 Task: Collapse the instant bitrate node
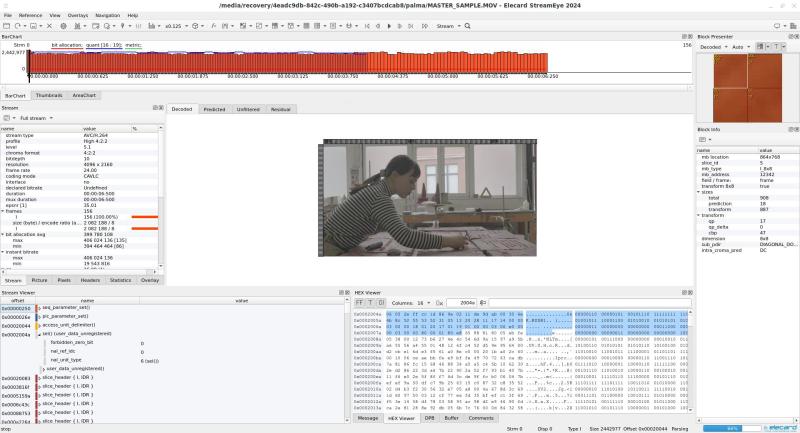3,252
